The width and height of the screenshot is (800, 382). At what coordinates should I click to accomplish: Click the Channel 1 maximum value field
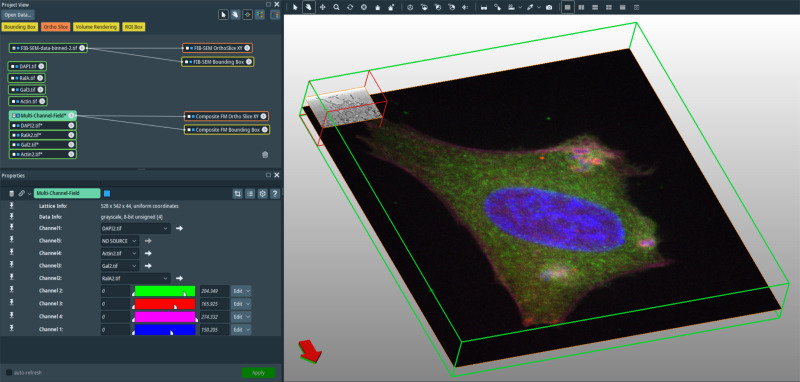coord(214,329)
